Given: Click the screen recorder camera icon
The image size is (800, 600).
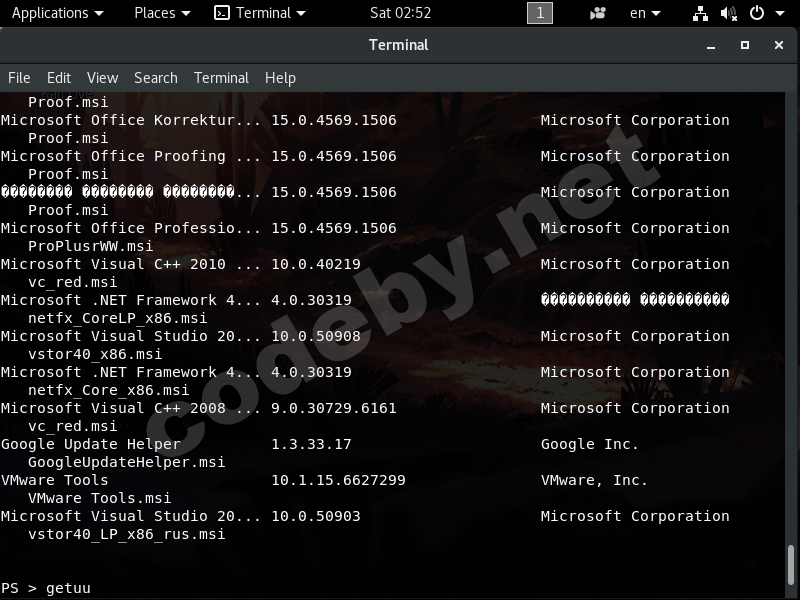Looking at the screenshot, I should click(597, 13).
